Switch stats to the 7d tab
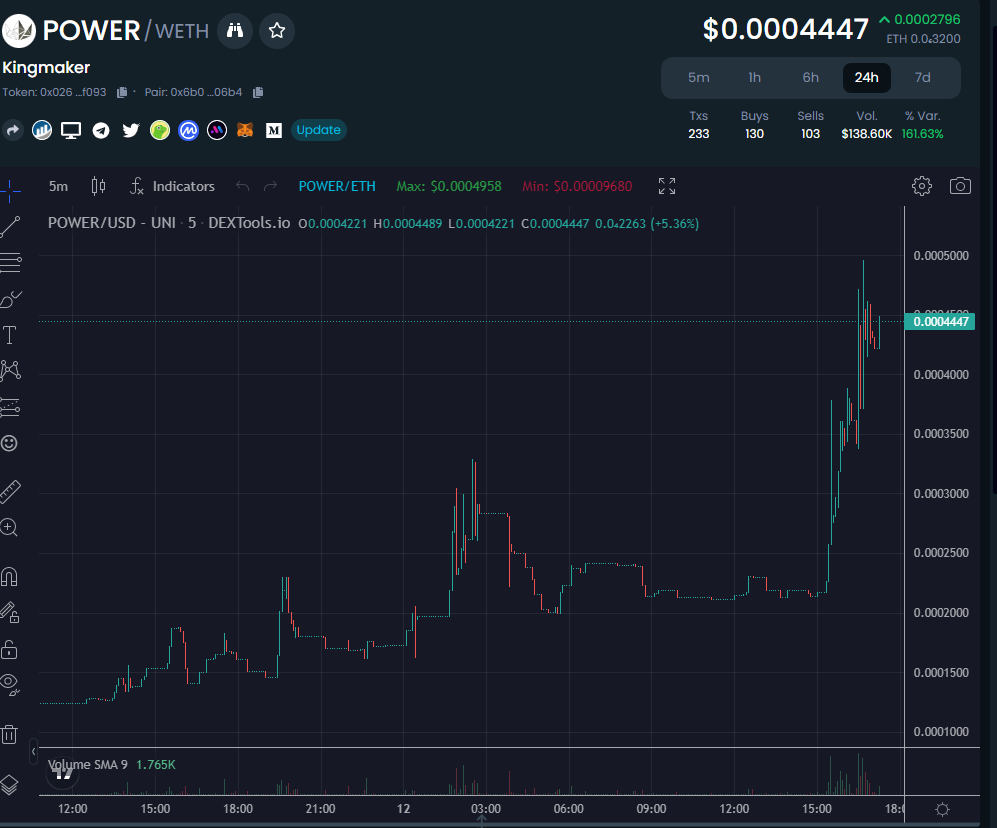Viewport: 997px width, 828px height. coord(923,78)
